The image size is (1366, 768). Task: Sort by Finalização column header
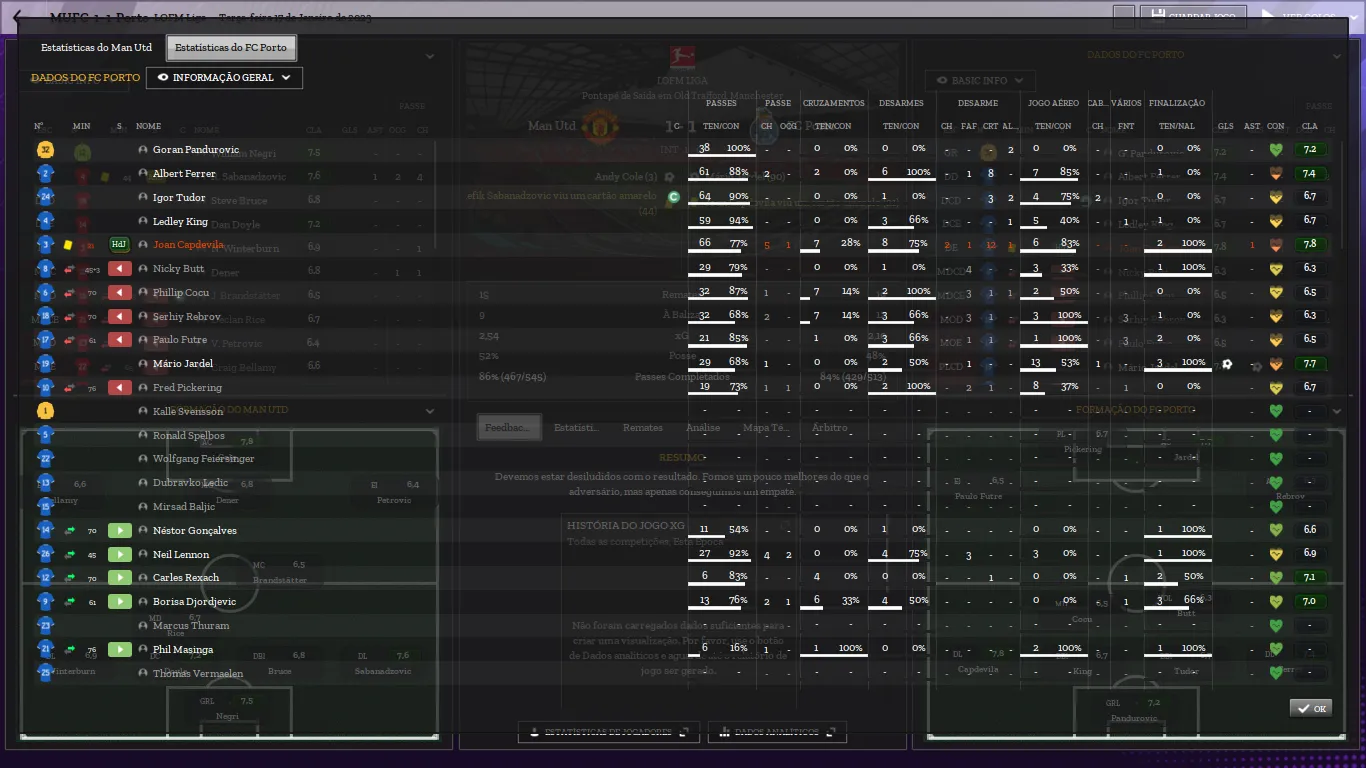1176,103
